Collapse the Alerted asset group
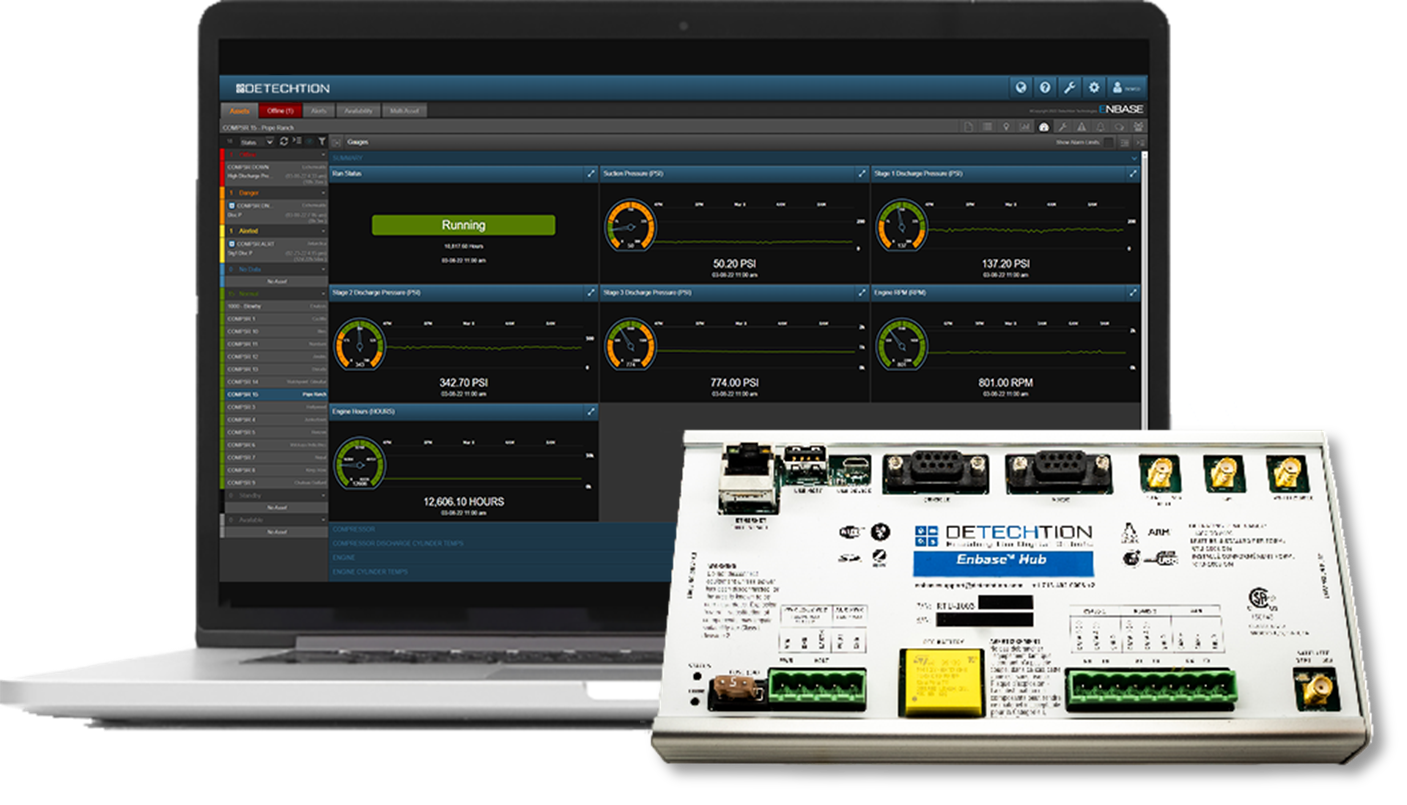Image resolution: width=1407 pixels, height=805 pixels. (x=323, y=231)
